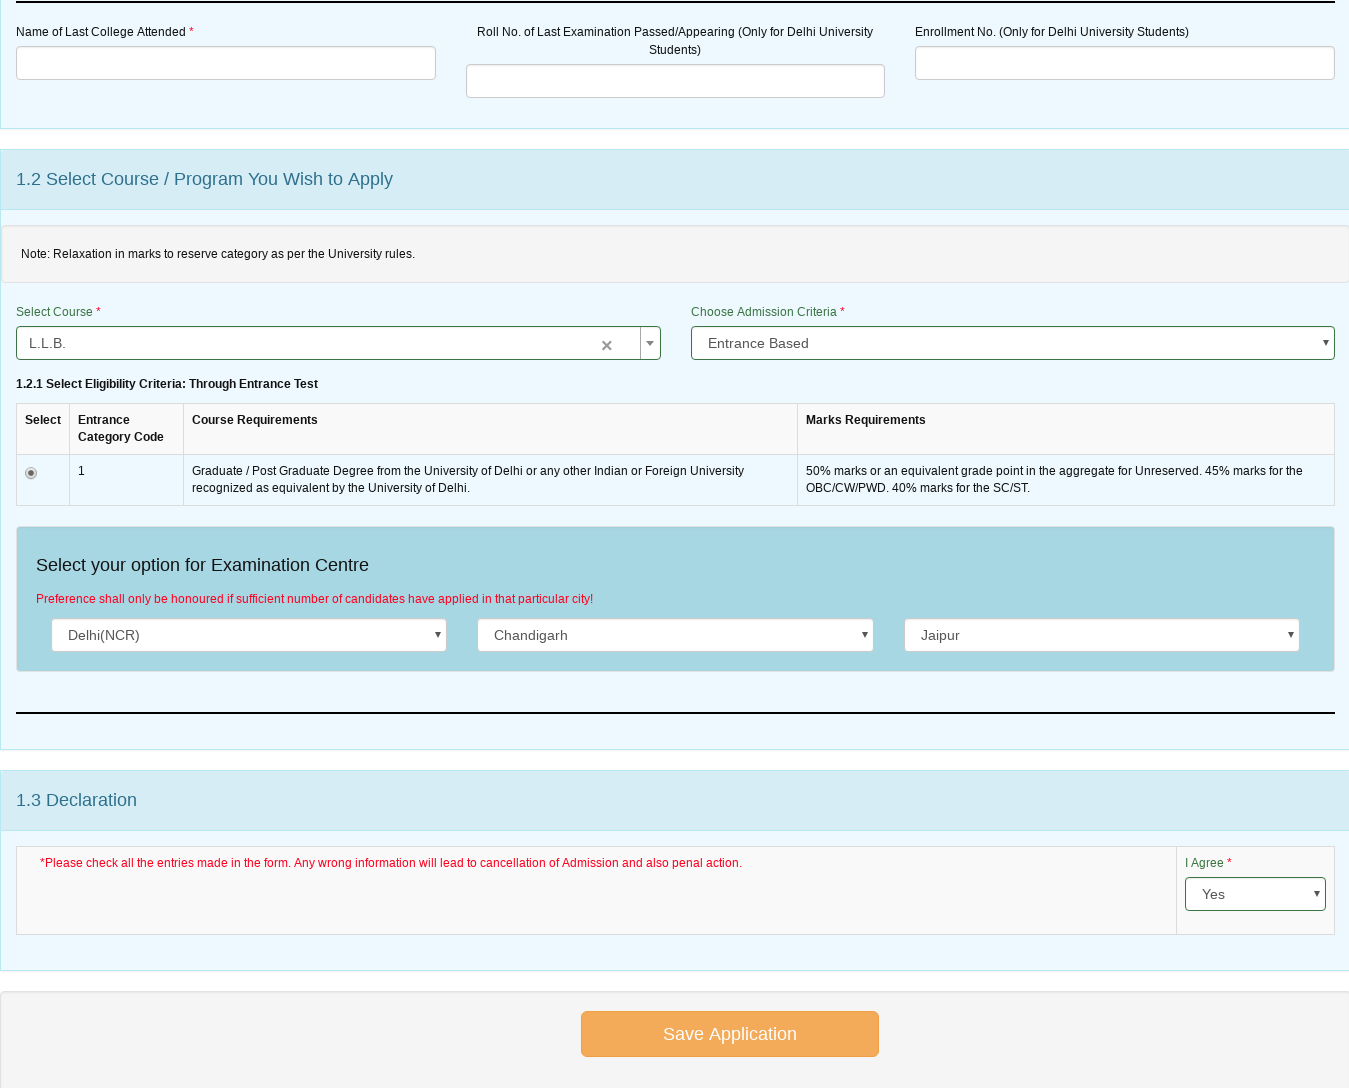Image resolution: width=1349 pixels, height=1088 pixels.
Task: Click the '1.2 Select Course / Program' section heading
Action: (x=204, y=179)
